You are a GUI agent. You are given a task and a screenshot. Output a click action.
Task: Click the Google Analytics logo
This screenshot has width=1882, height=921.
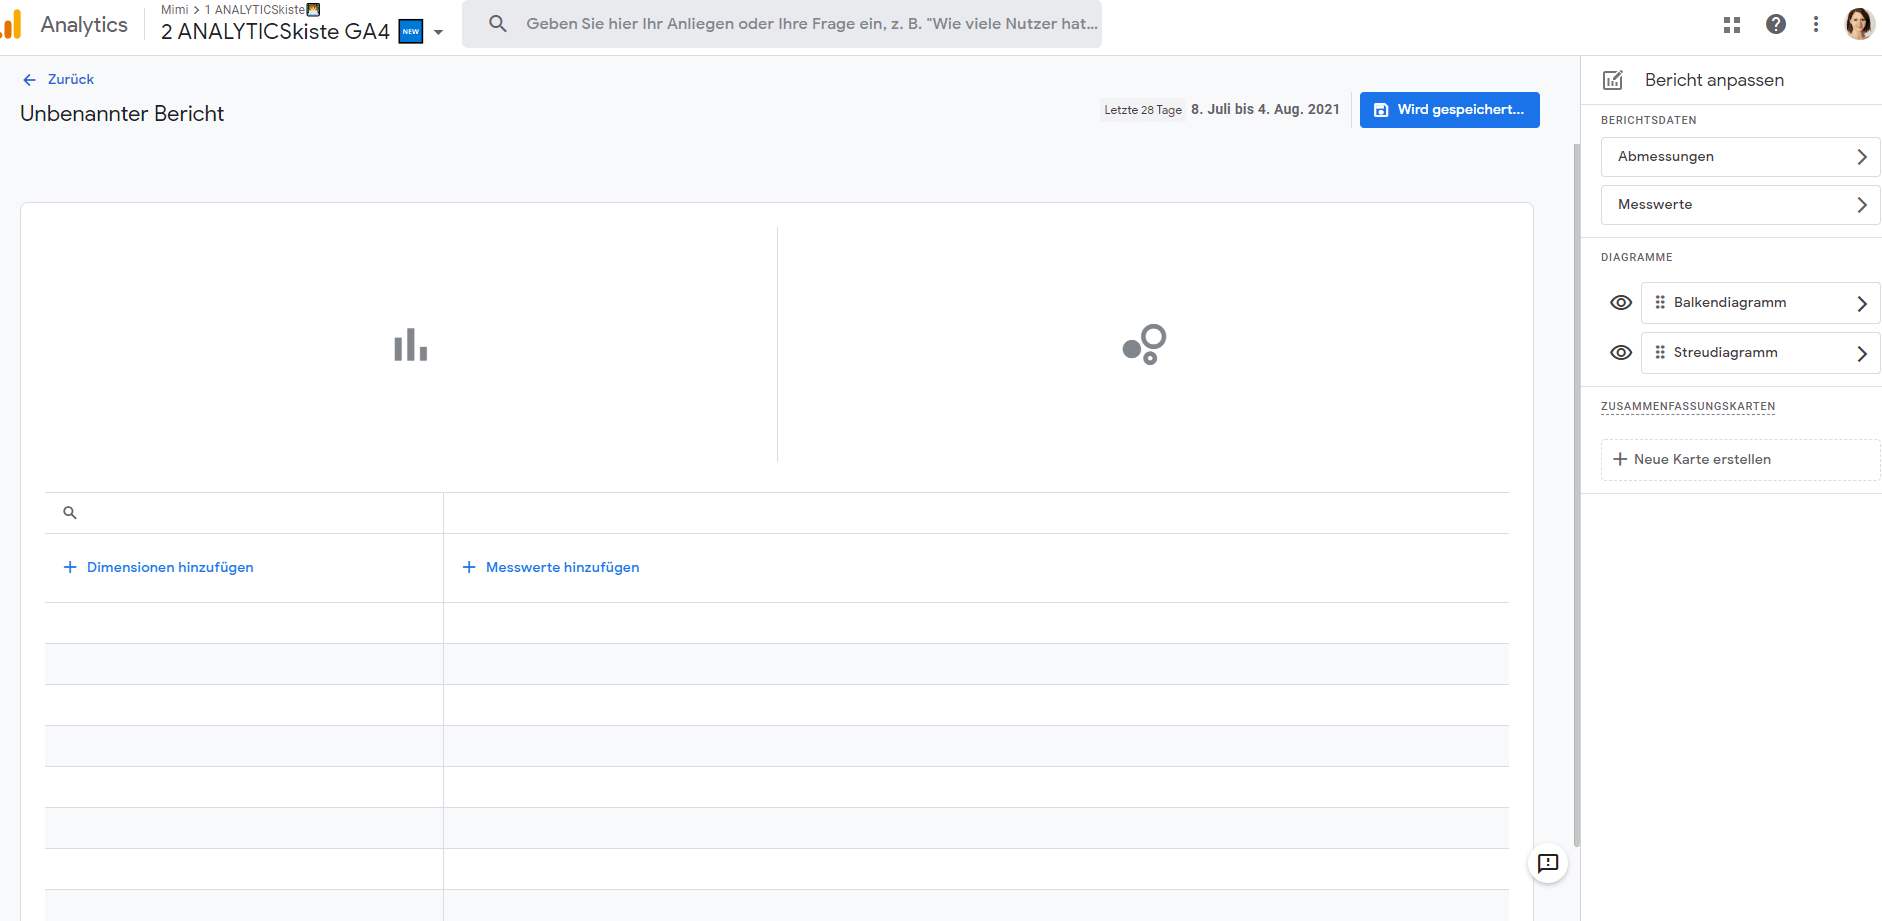pos(12,25)
